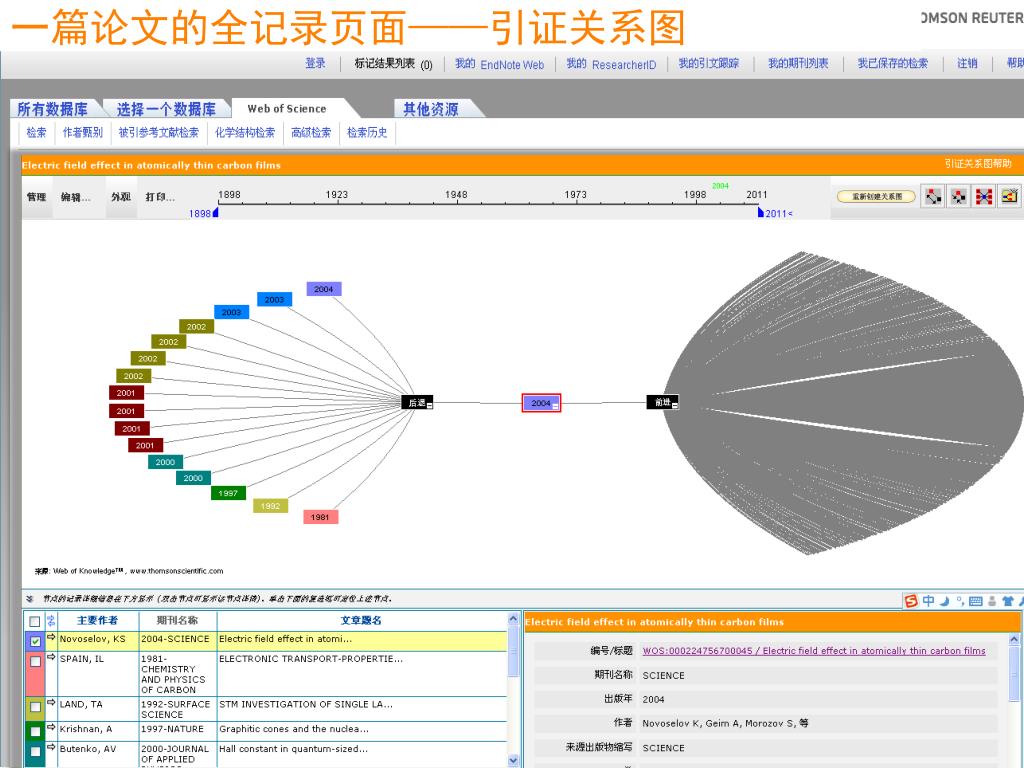Check the LAND, TA row checkbox

[x=35, y=707]
